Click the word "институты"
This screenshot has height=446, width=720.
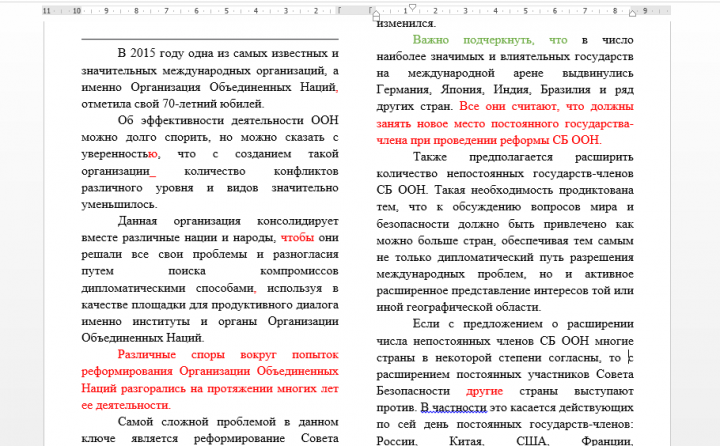161,322
